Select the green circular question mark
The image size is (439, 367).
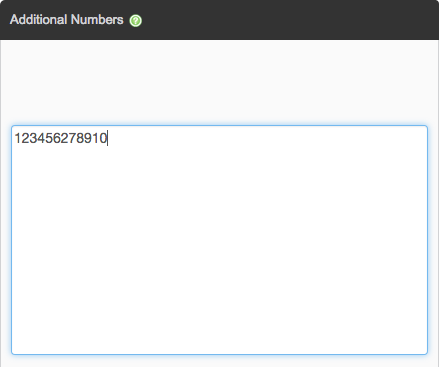(x=136, y=21)
